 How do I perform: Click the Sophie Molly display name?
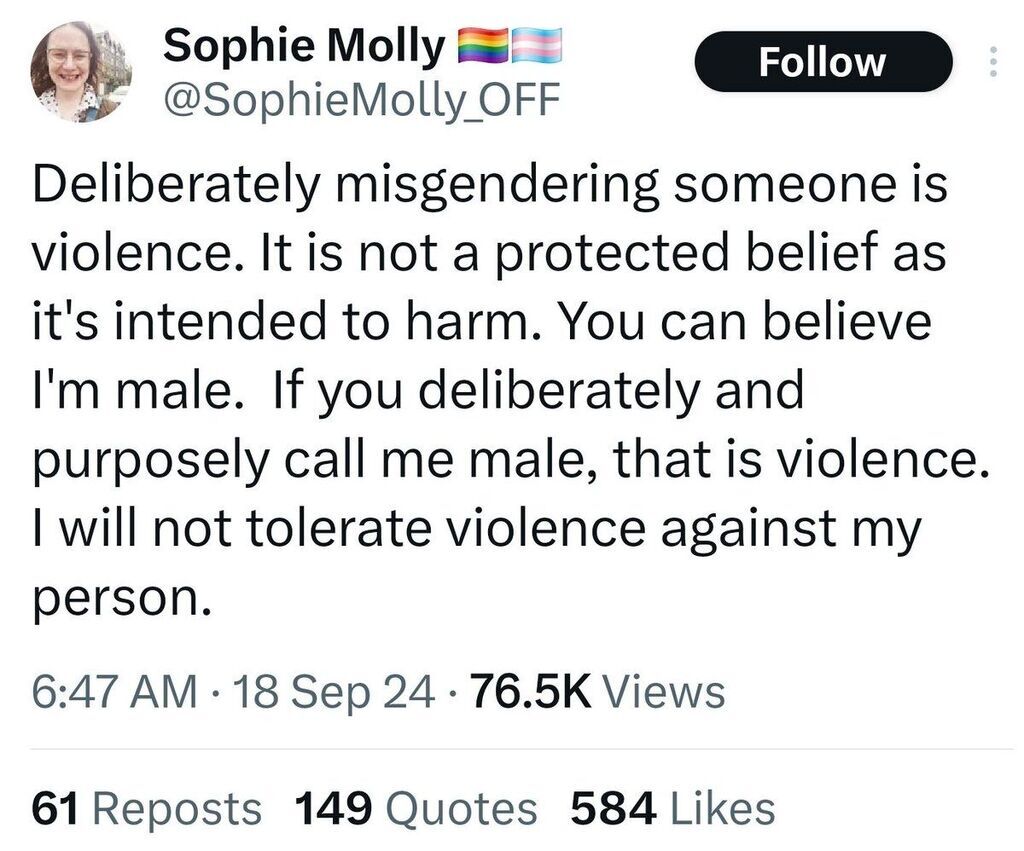303,45
